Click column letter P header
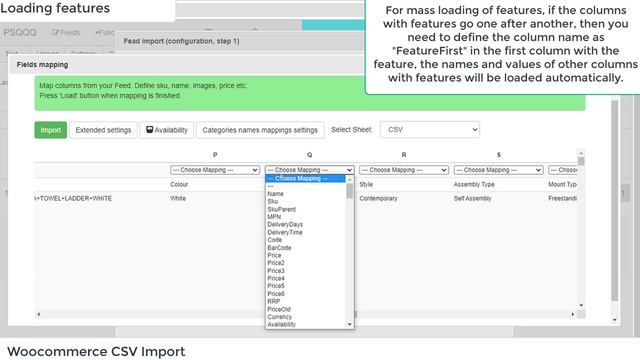 tap(215, 155)
